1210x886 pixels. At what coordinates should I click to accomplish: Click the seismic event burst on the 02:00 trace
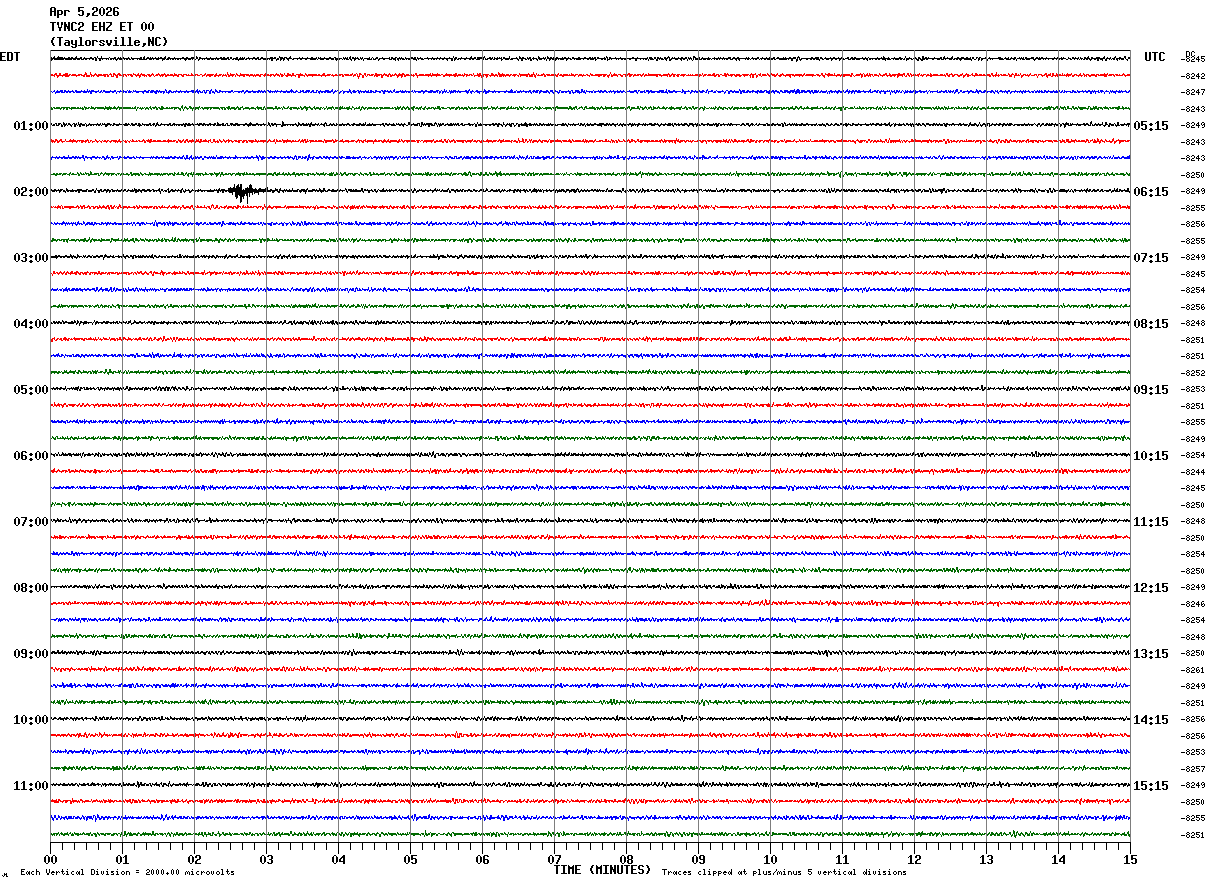tap(245, 192)
